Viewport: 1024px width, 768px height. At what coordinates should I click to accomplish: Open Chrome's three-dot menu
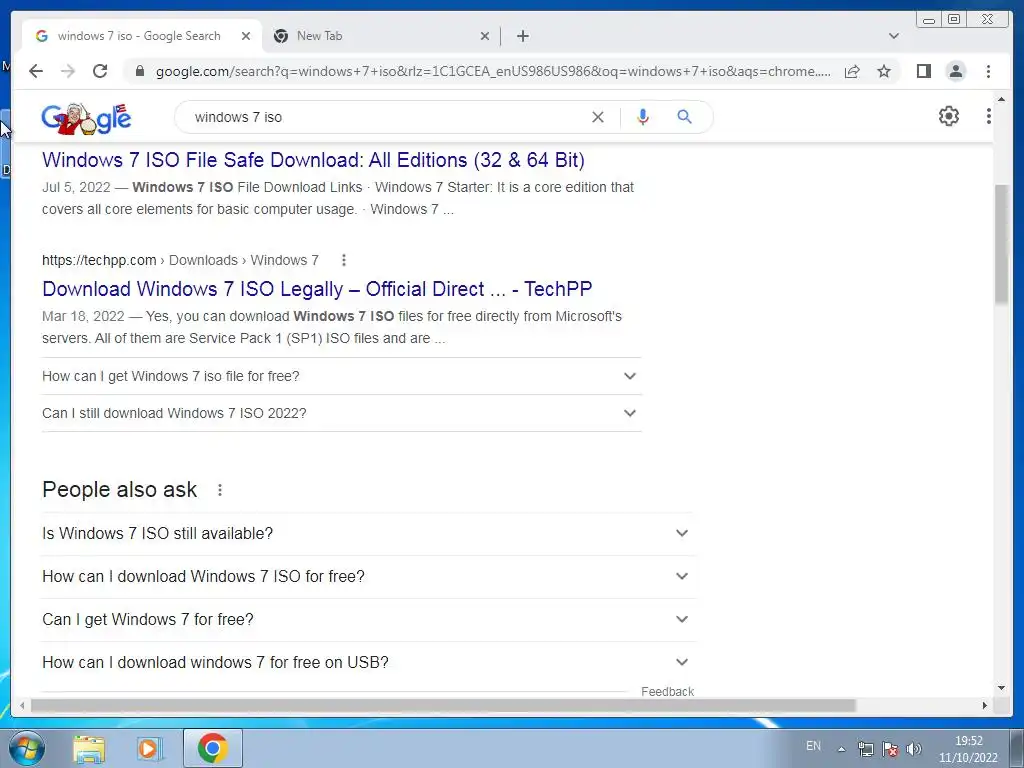tap(988, 71)
